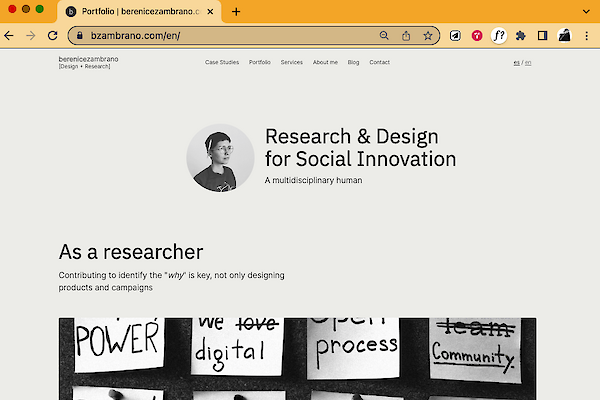Open Contact in site navigation

pyautogui.click(x=379, y=62)
